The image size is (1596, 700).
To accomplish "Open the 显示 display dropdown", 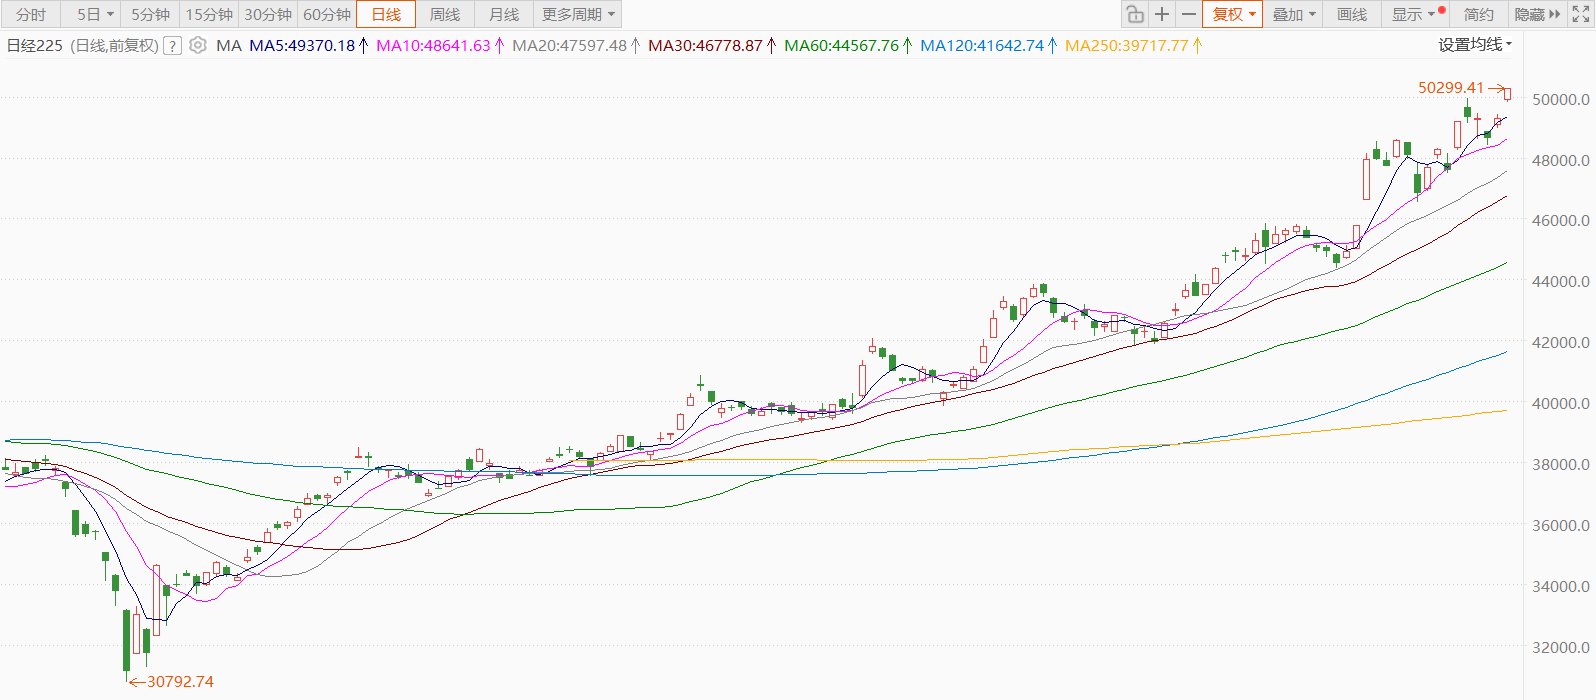I will click(x=1412, y=14).
